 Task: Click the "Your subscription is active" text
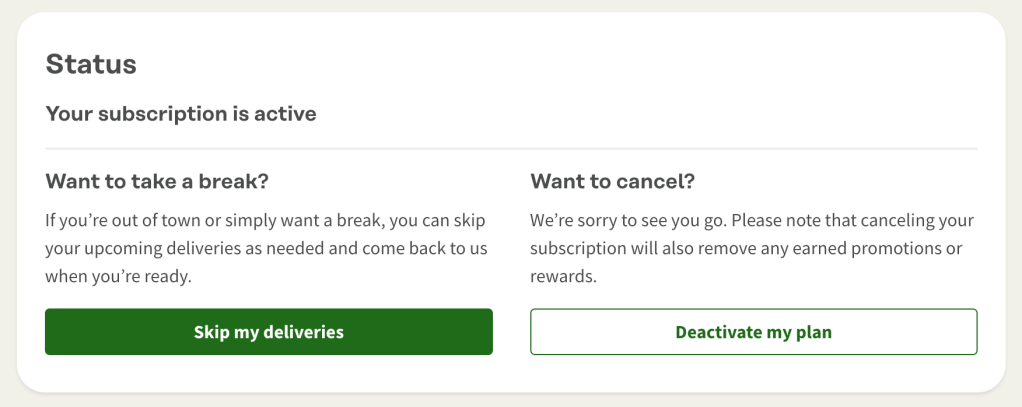pos(181,114)
